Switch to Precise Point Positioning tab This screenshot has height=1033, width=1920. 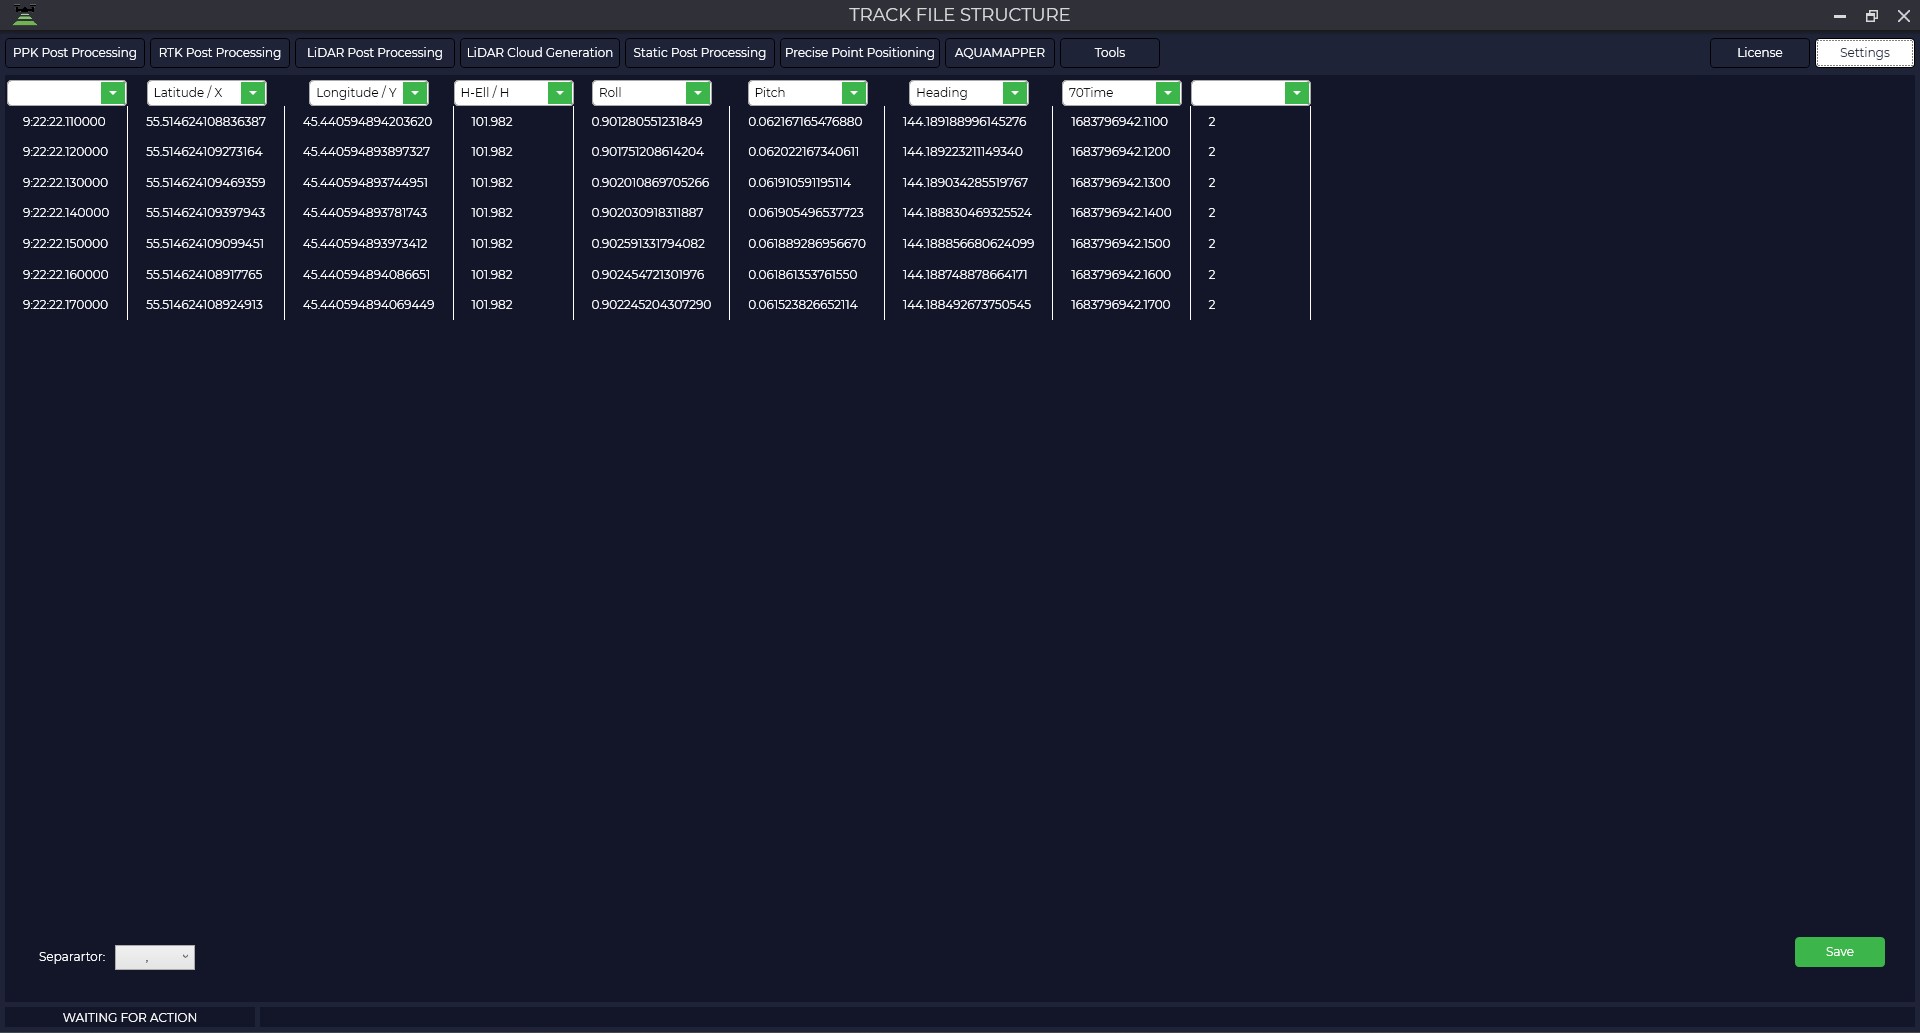860,53
